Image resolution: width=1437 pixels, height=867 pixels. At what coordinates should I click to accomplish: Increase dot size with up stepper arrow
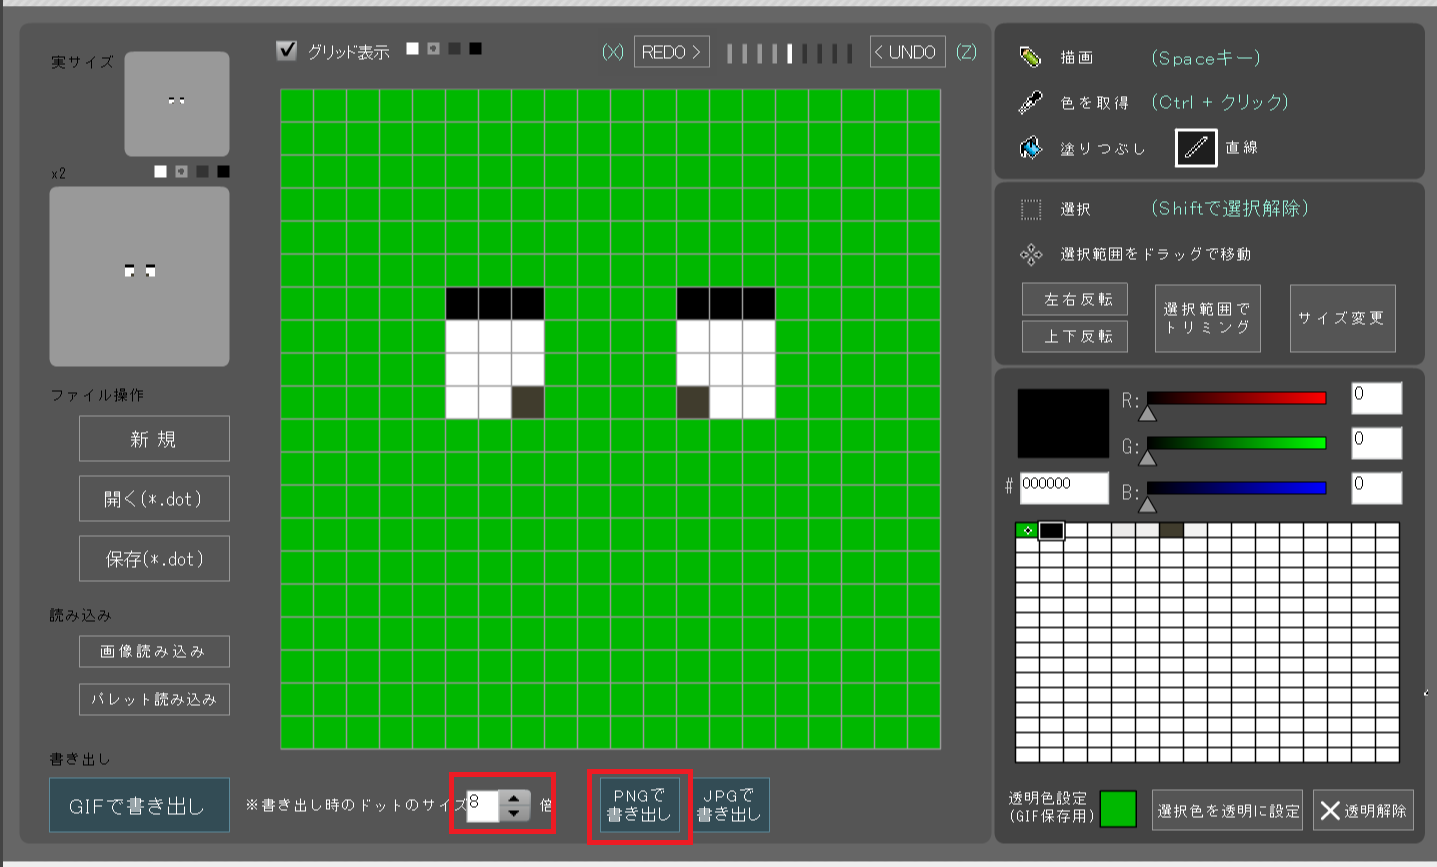(x=514, y=798)
